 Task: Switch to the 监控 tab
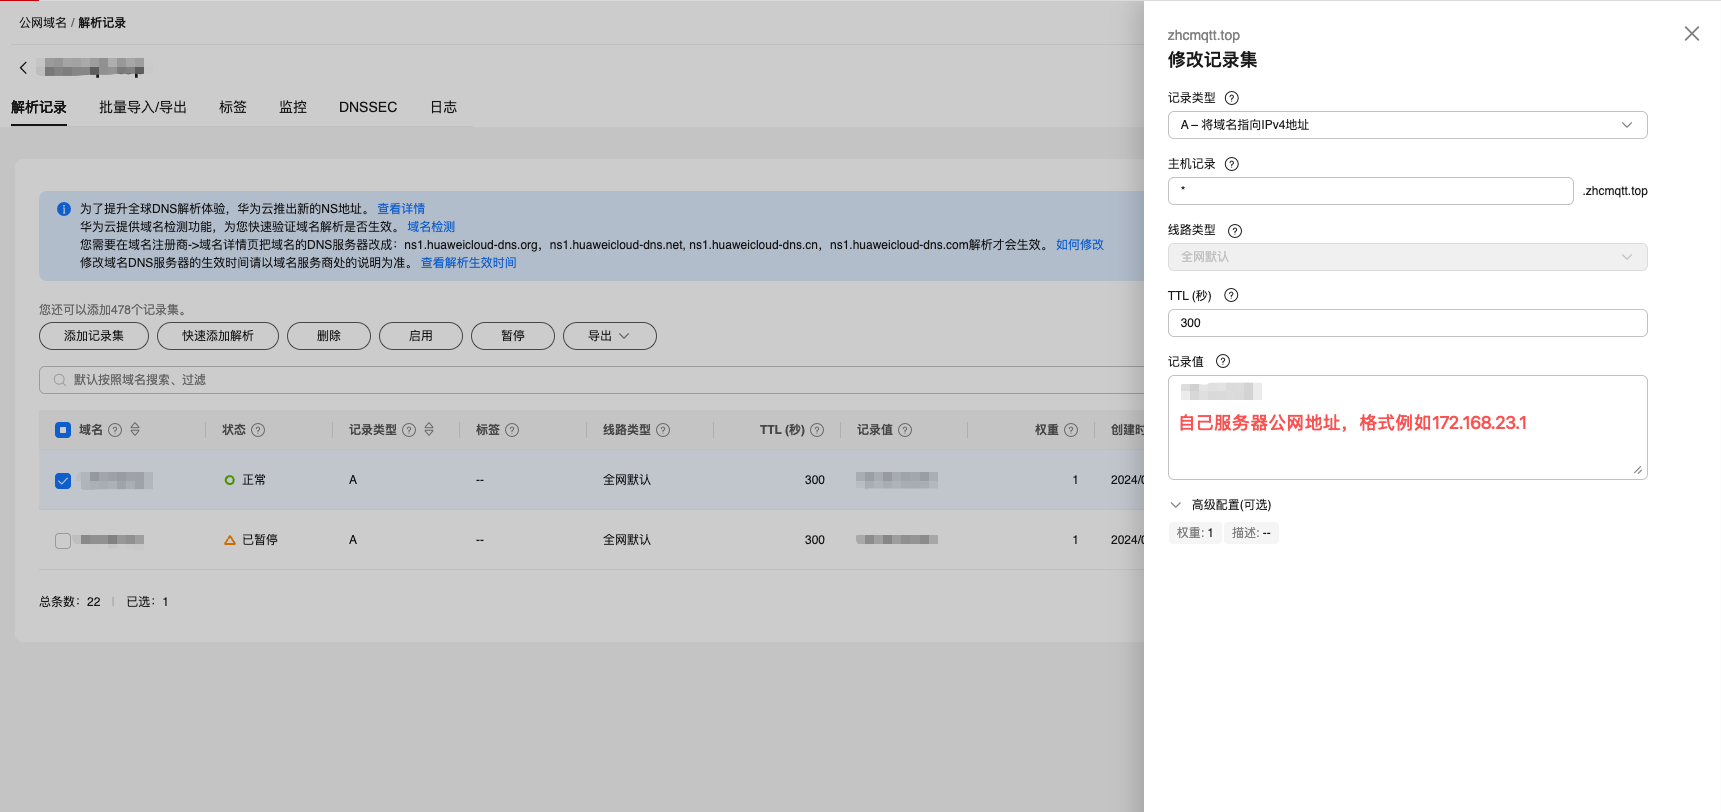tap(293, 107)
